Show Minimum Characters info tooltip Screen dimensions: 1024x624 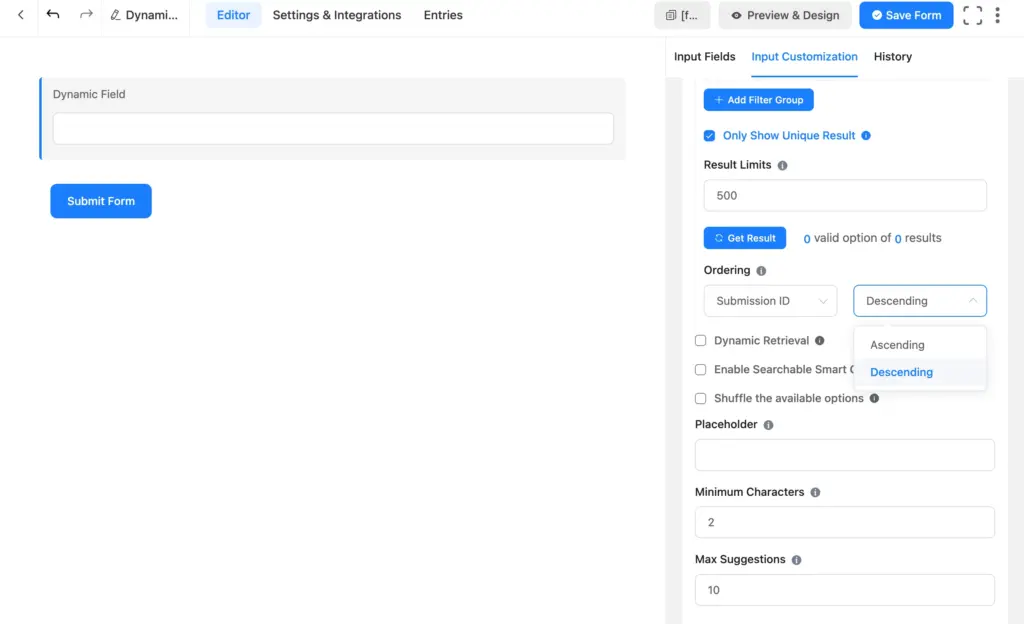click(815, 492)
